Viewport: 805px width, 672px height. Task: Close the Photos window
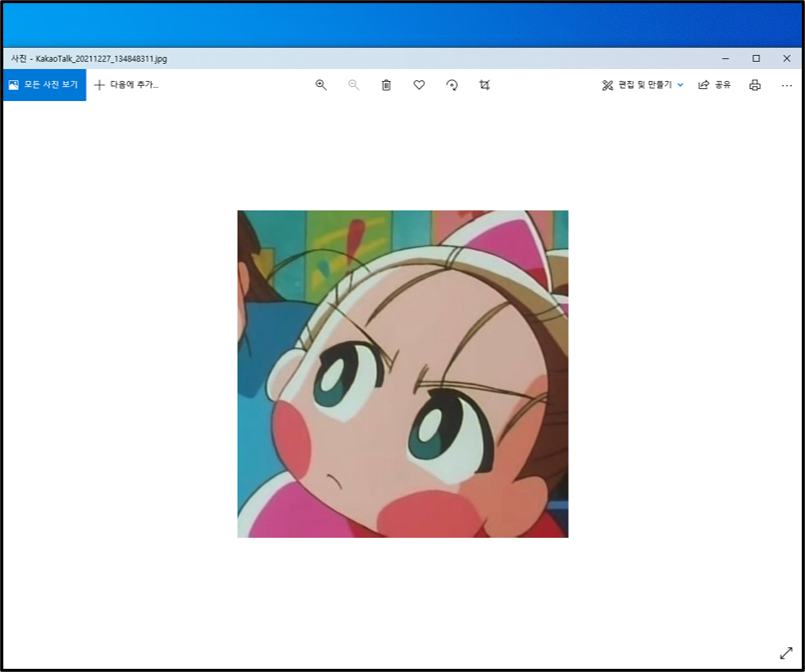(787, 59)
